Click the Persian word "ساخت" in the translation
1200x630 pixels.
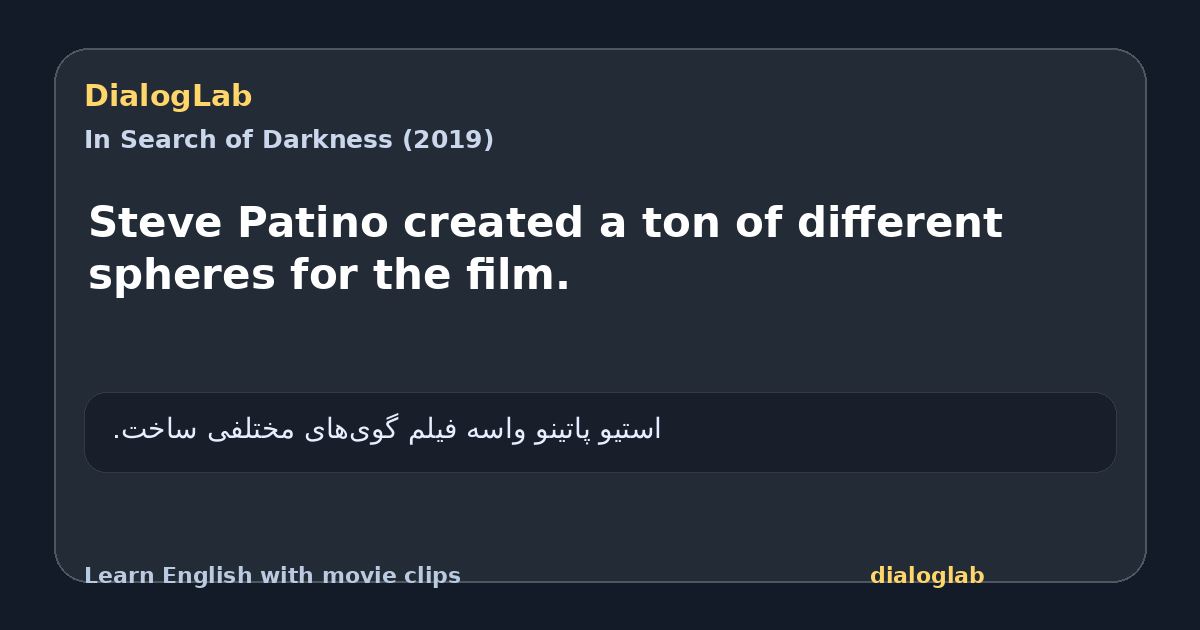pyautogui.click(x=146, y=430)
